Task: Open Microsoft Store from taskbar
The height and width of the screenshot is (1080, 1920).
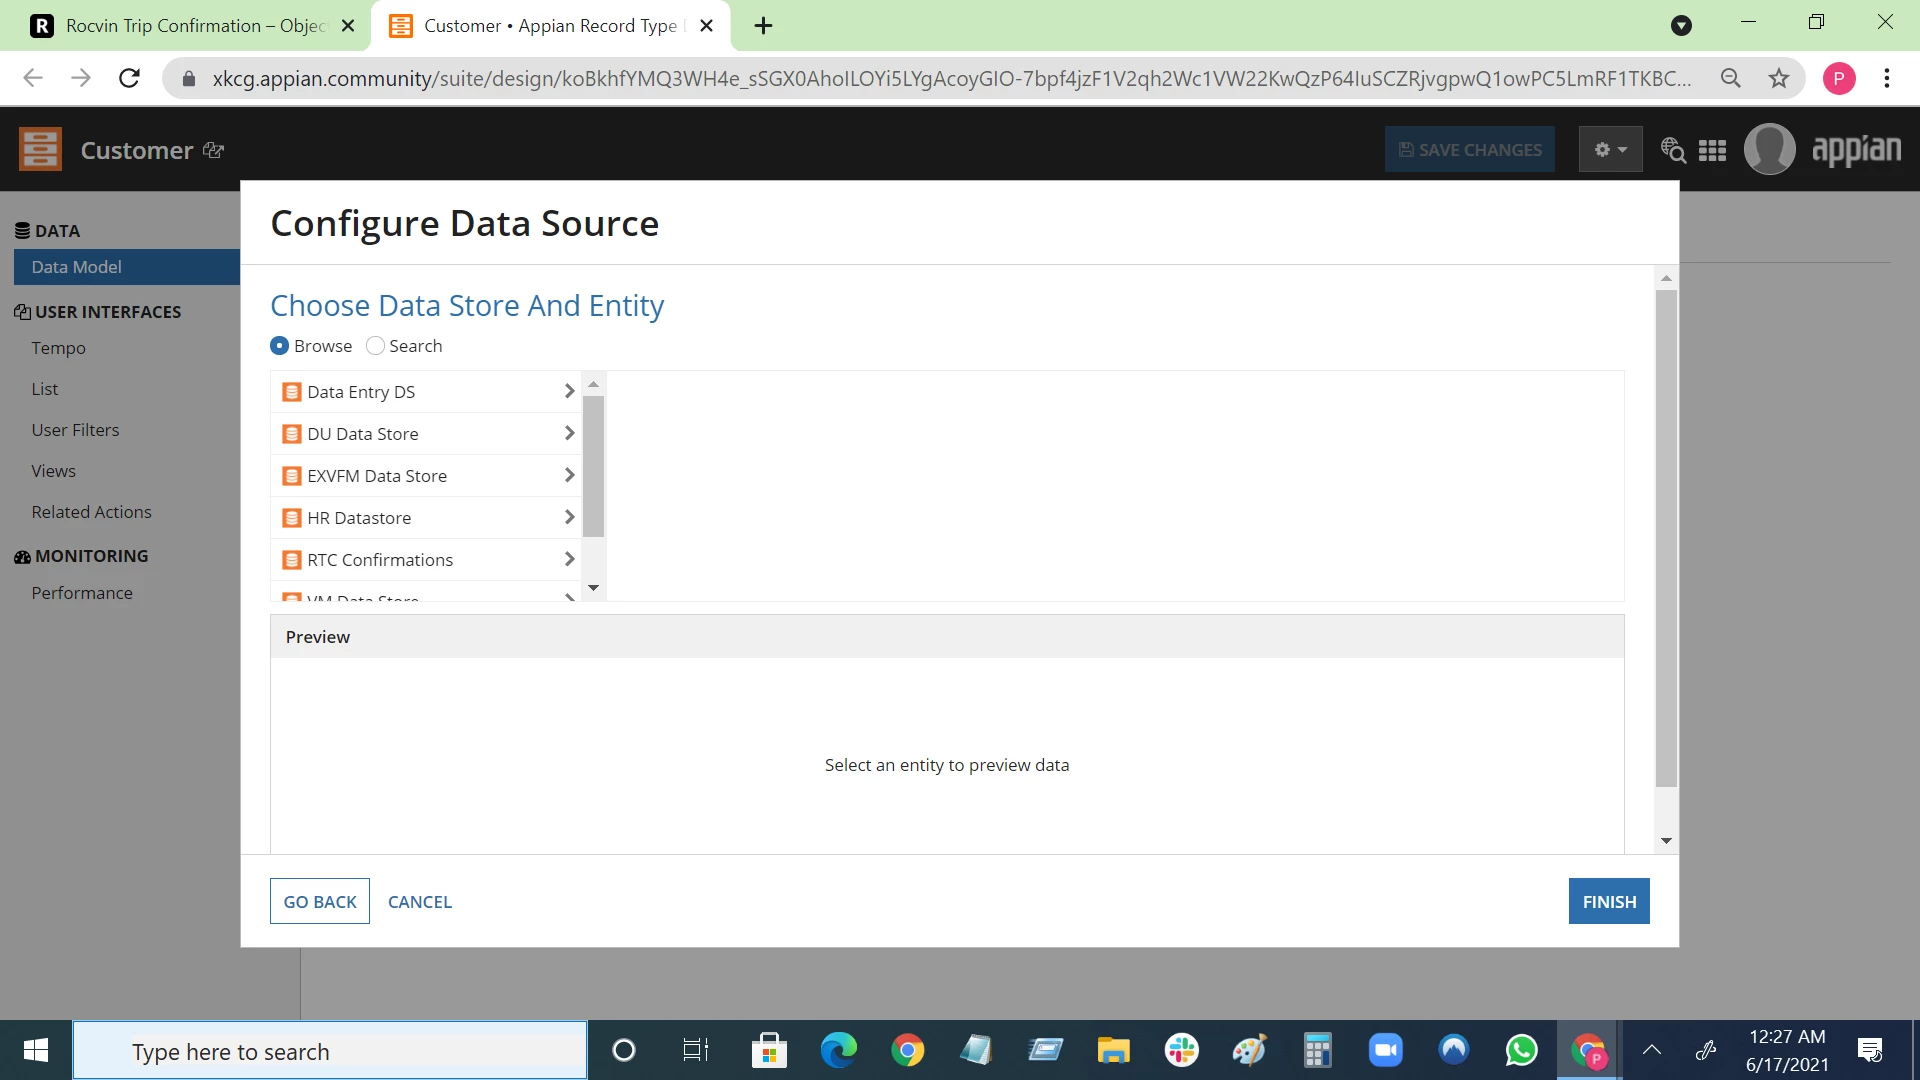Action: 769,1050
